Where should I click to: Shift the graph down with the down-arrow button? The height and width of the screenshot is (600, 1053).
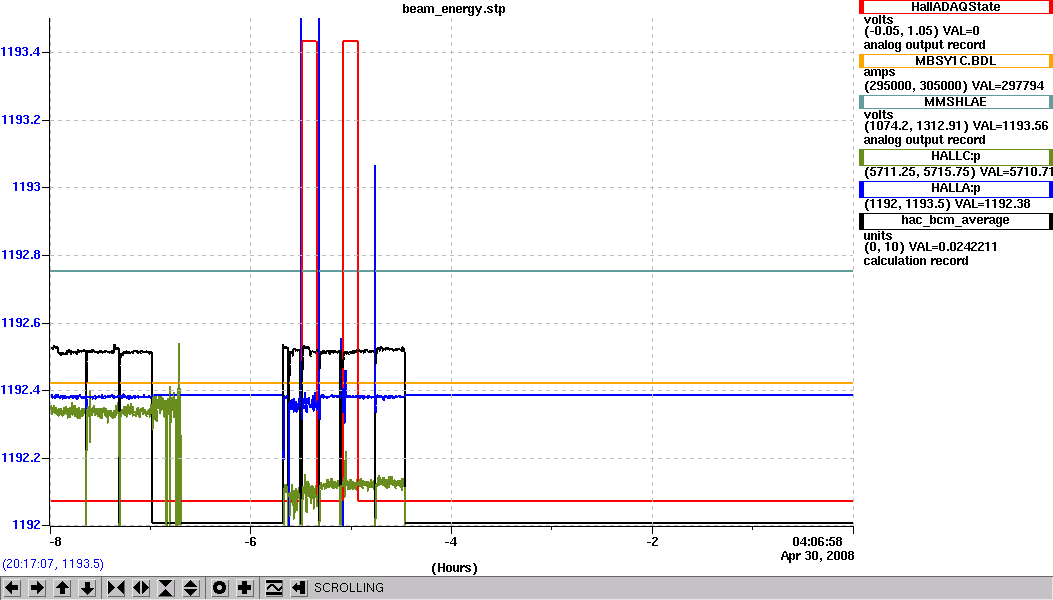point(87,588)
